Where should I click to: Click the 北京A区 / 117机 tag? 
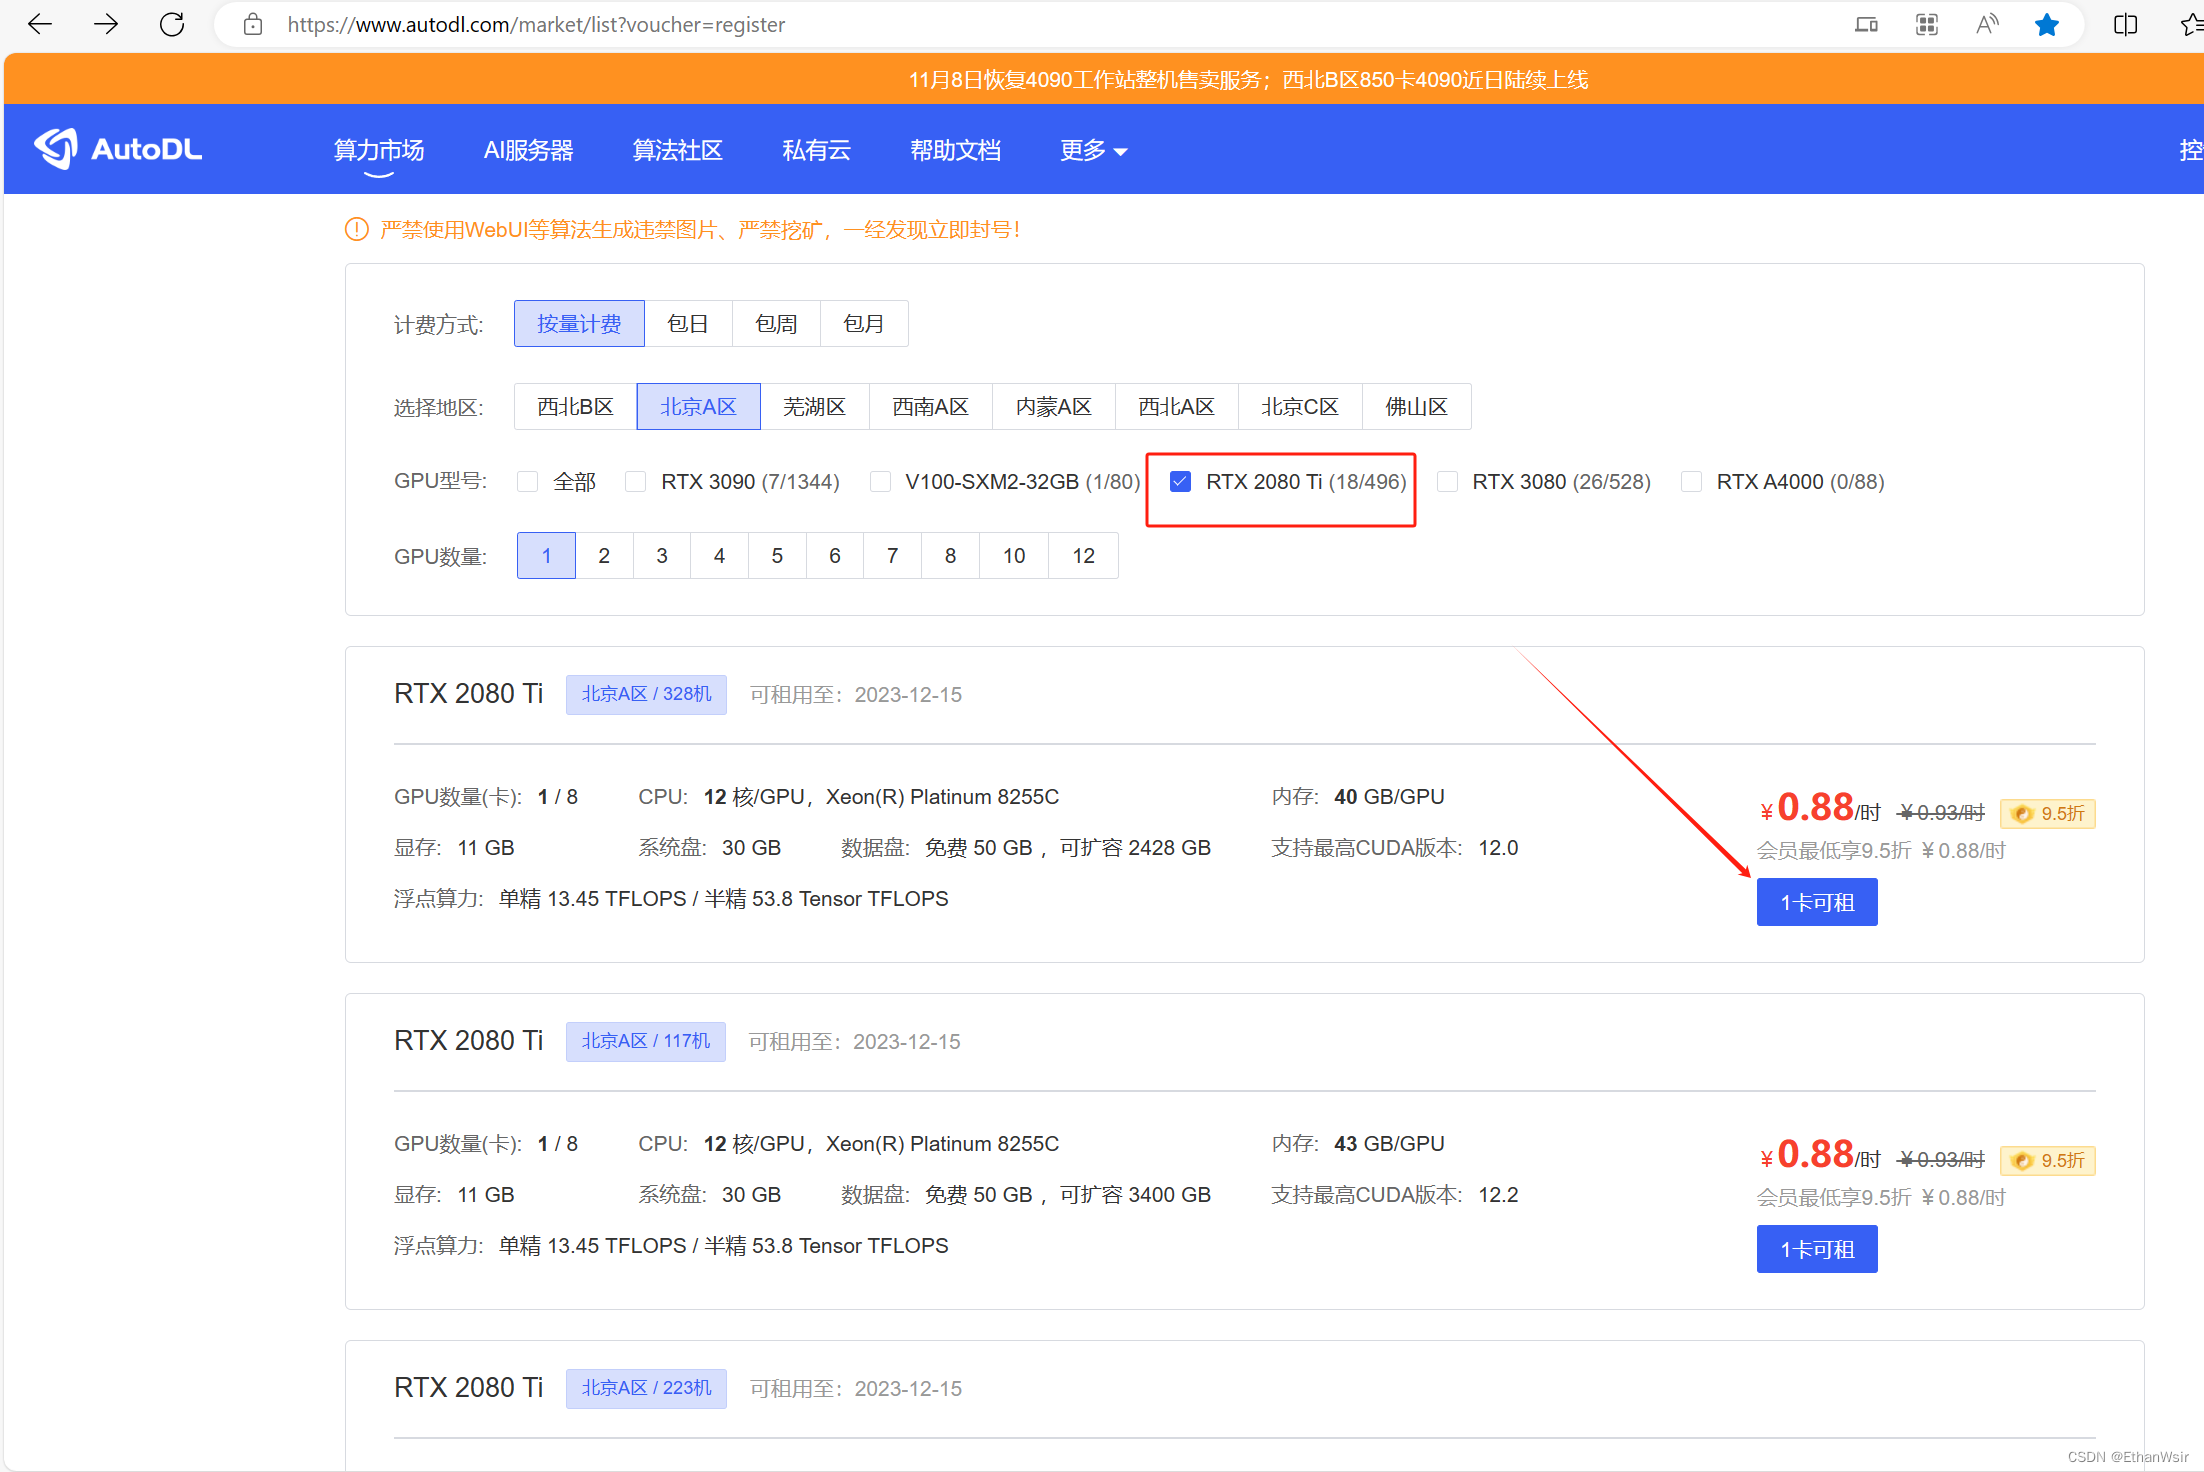point(646,1041)
